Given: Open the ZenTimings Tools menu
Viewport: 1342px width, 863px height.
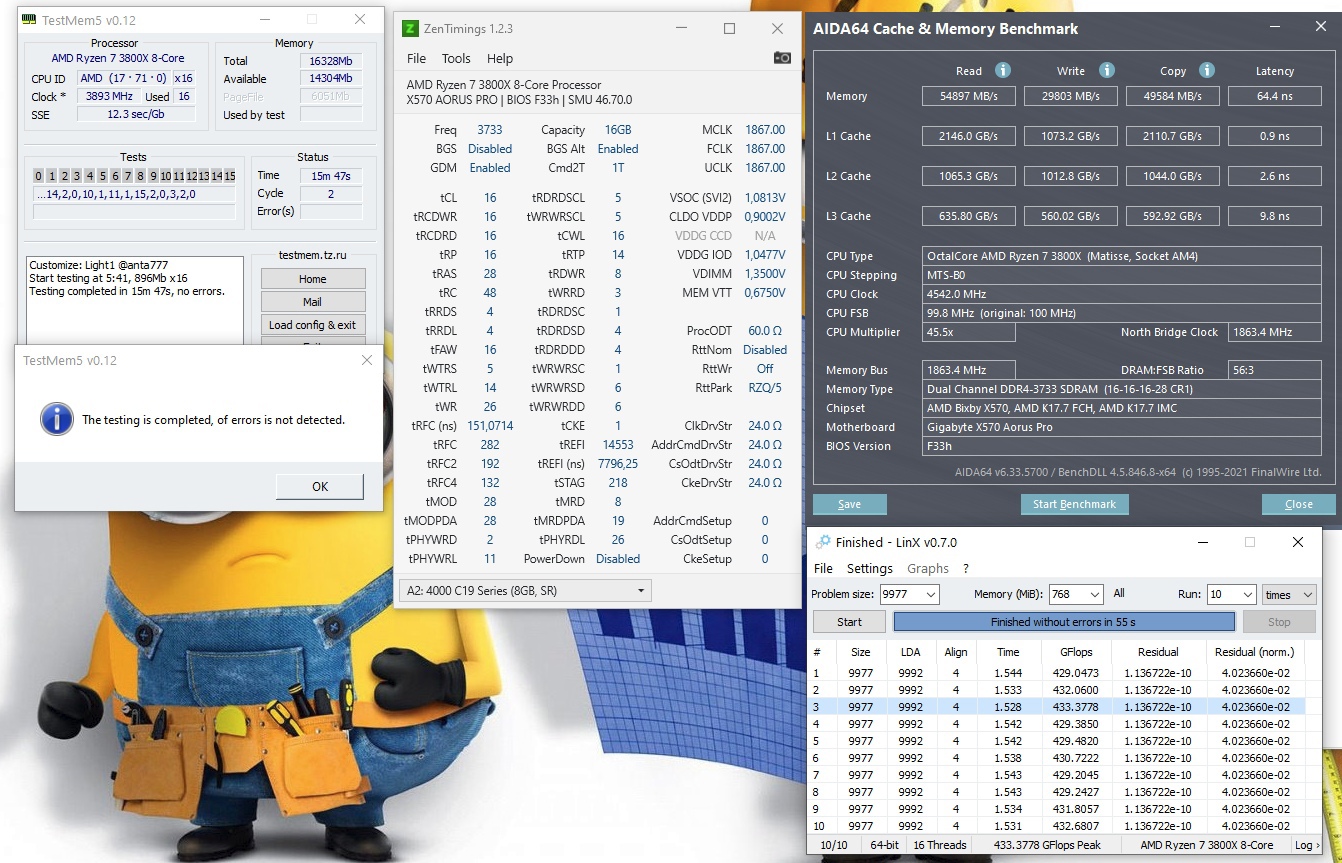Looking at the screenshot, I should click(456, 58).
